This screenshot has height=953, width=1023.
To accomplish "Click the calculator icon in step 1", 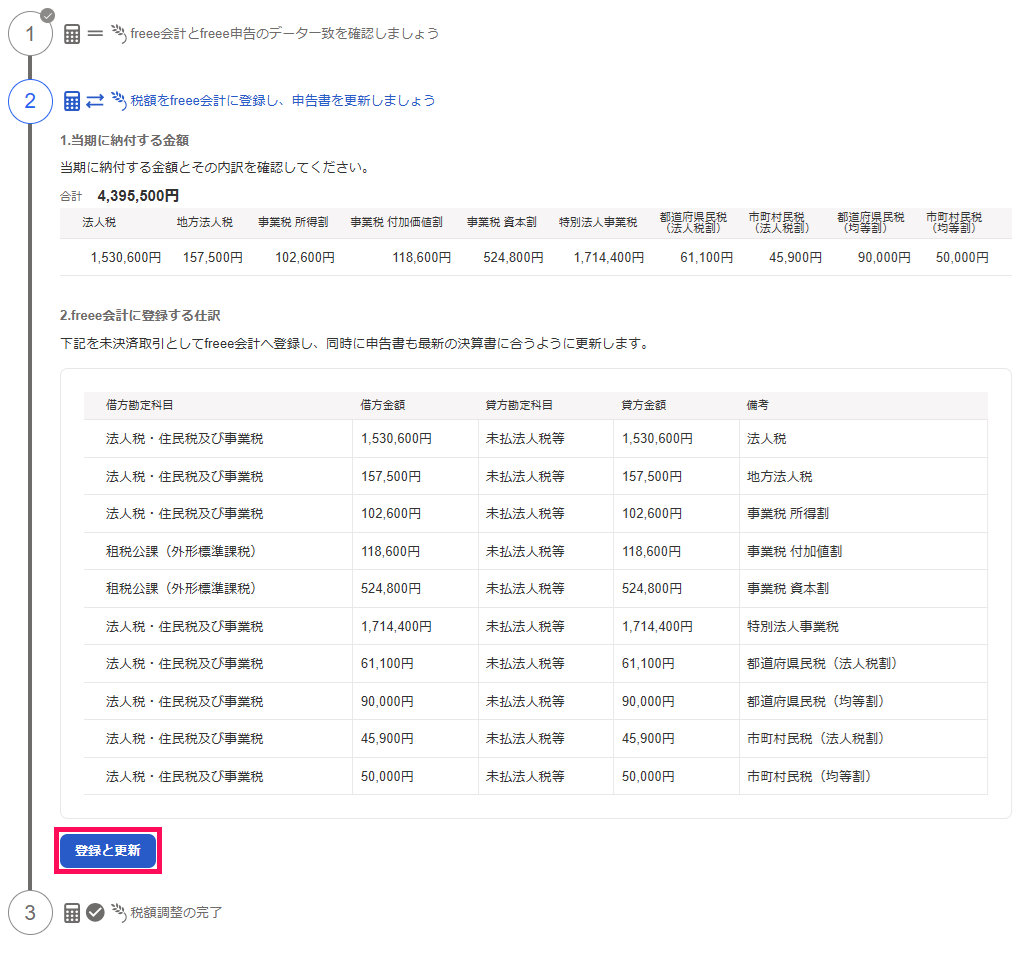I will [72, 34].
